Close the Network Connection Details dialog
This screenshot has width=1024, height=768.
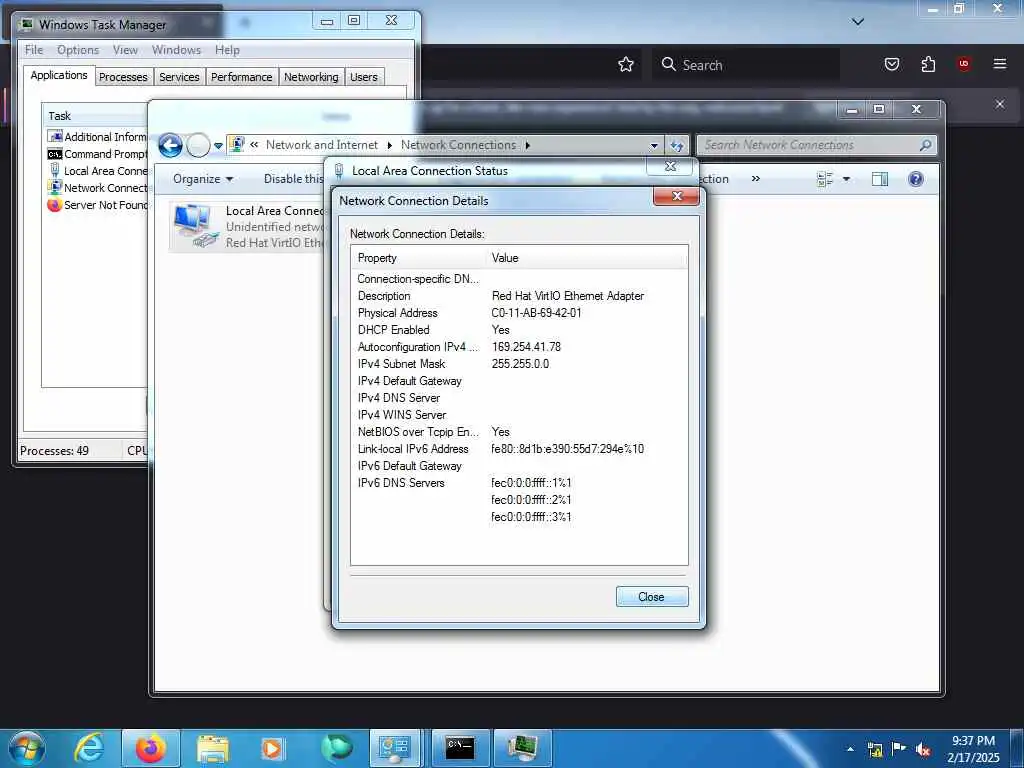pos(651,596)
